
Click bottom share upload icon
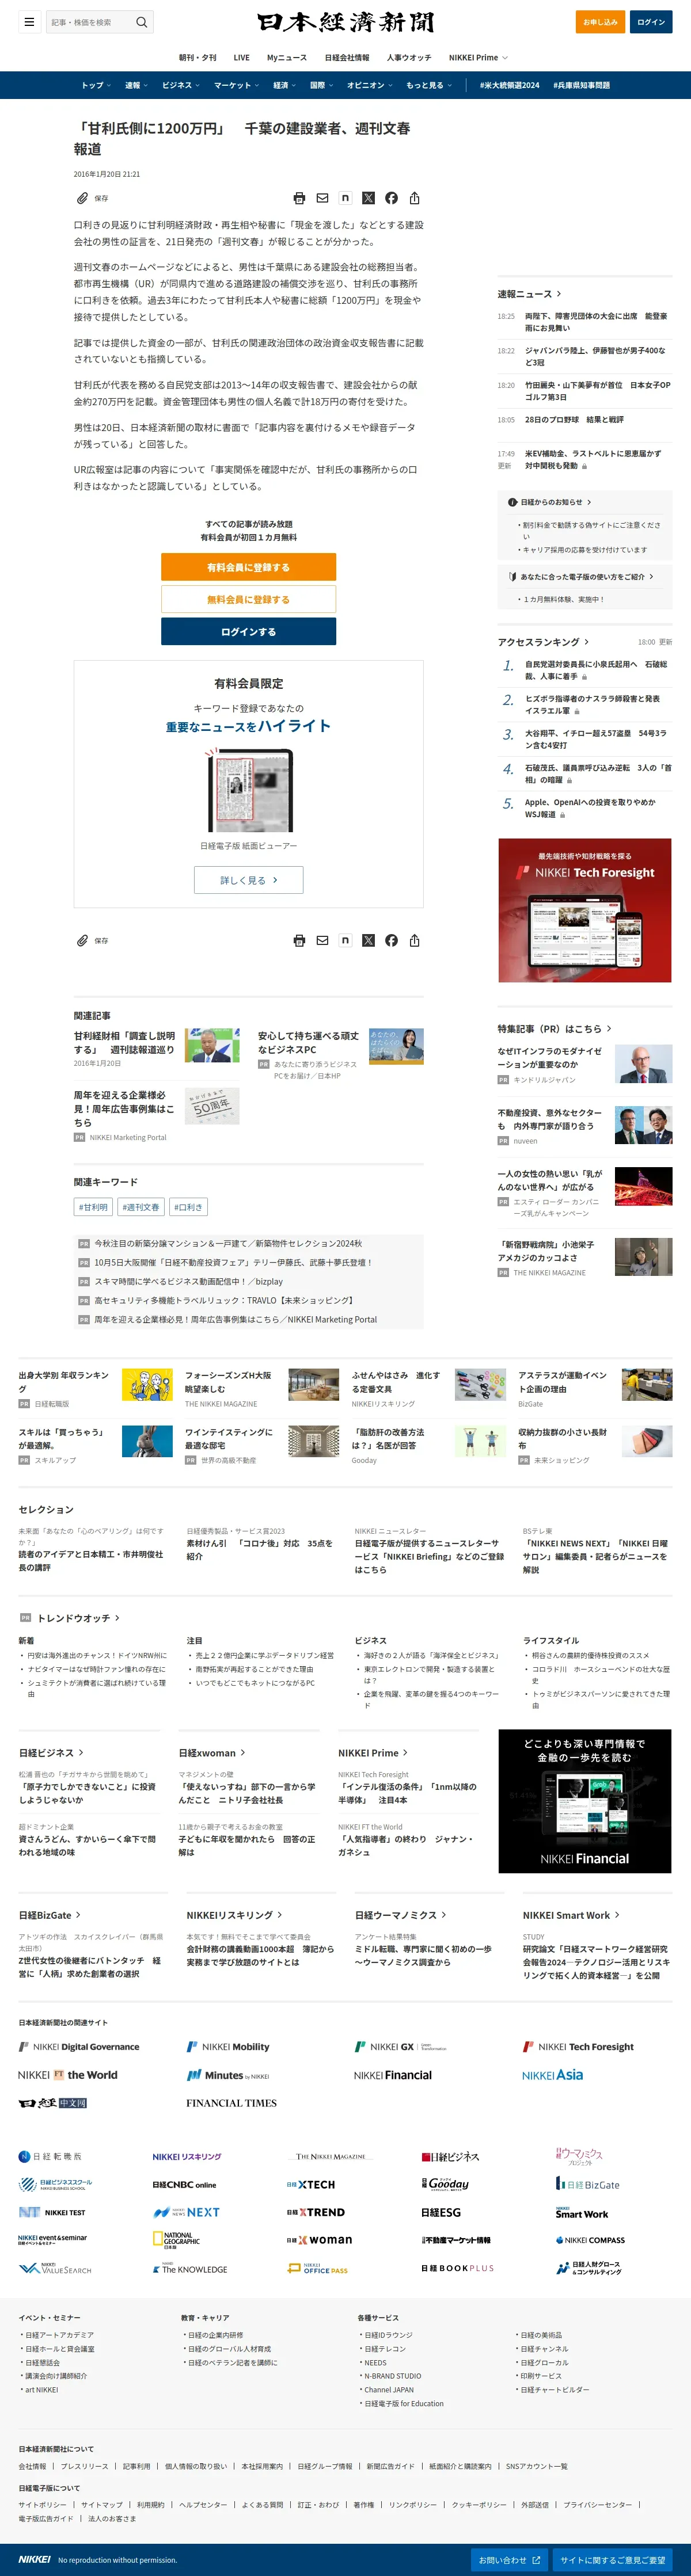point(414,940)
